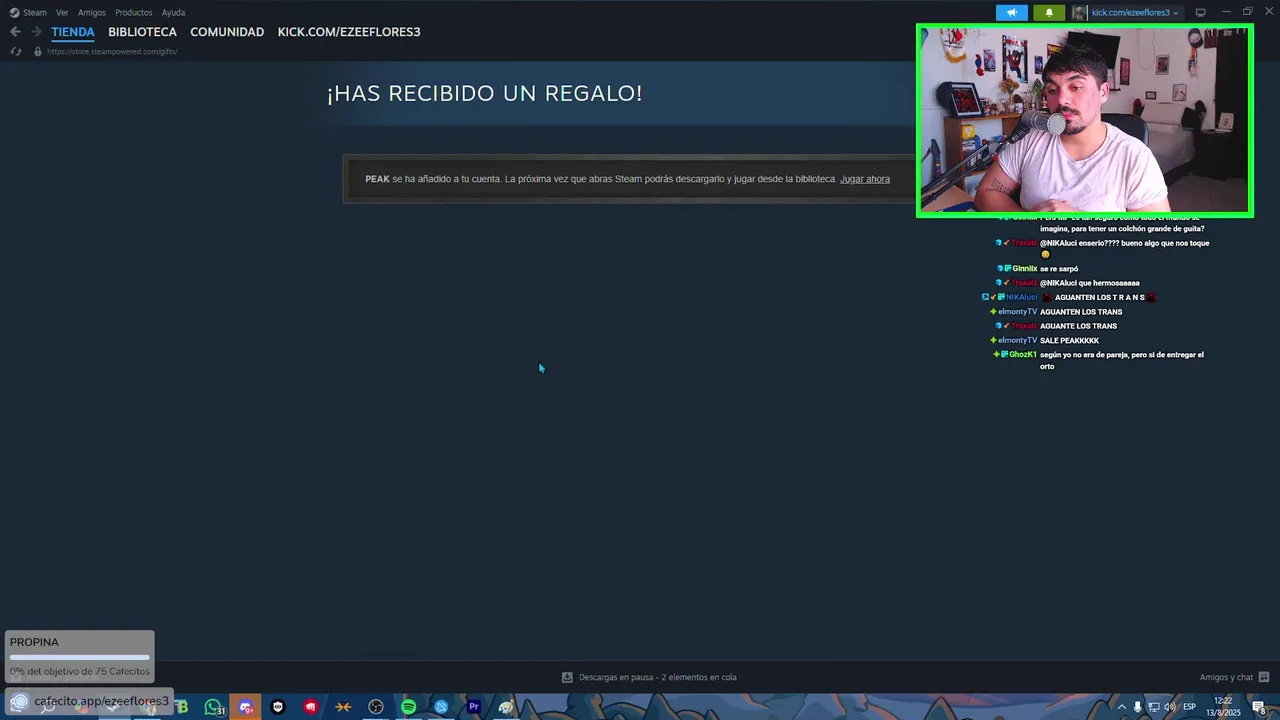Click the downloads icon in status bar
The width and height of the screenshot is (1280, 720).
point(567,677)
